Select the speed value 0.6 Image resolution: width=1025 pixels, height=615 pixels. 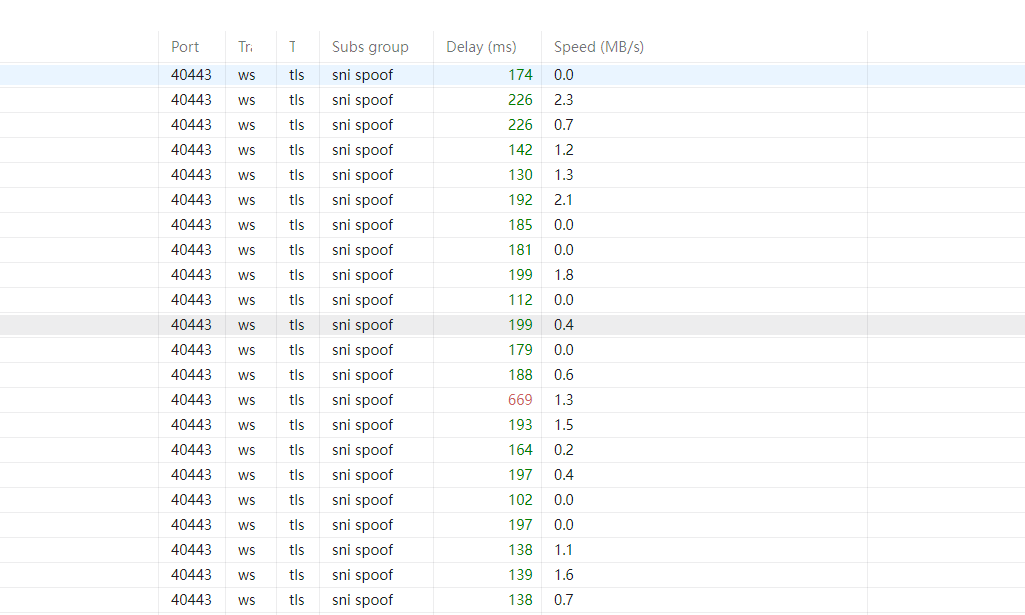pyautogui.click(x=563, y=375)
